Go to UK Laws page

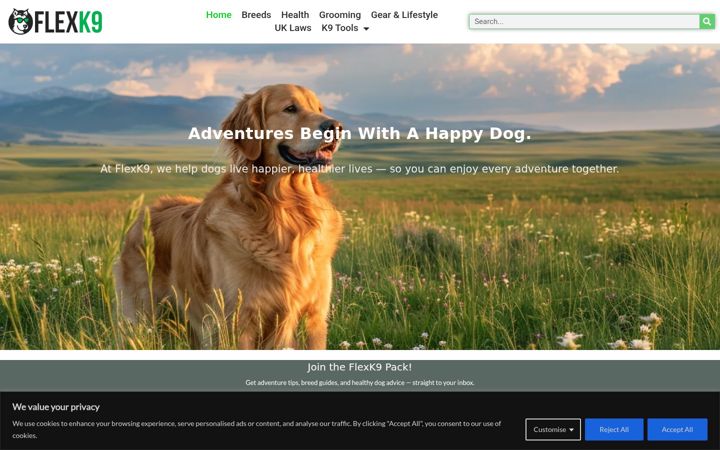point(292,28)
